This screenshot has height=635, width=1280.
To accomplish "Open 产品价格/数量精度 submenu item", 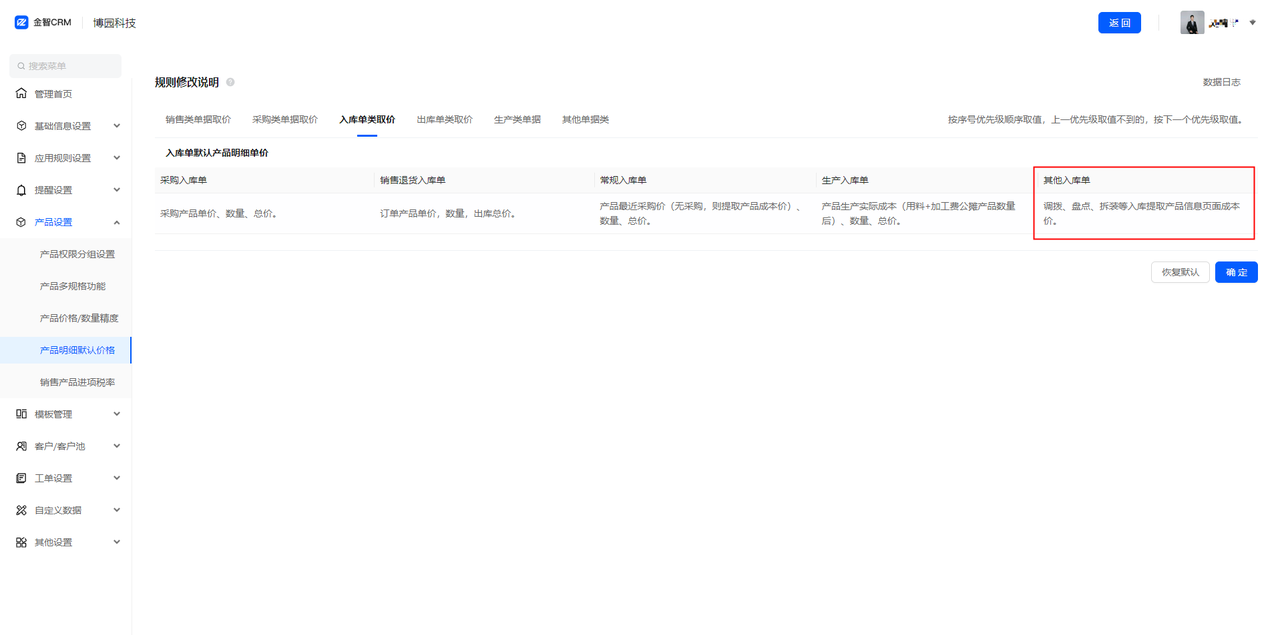I will click(x=79, y=318).
